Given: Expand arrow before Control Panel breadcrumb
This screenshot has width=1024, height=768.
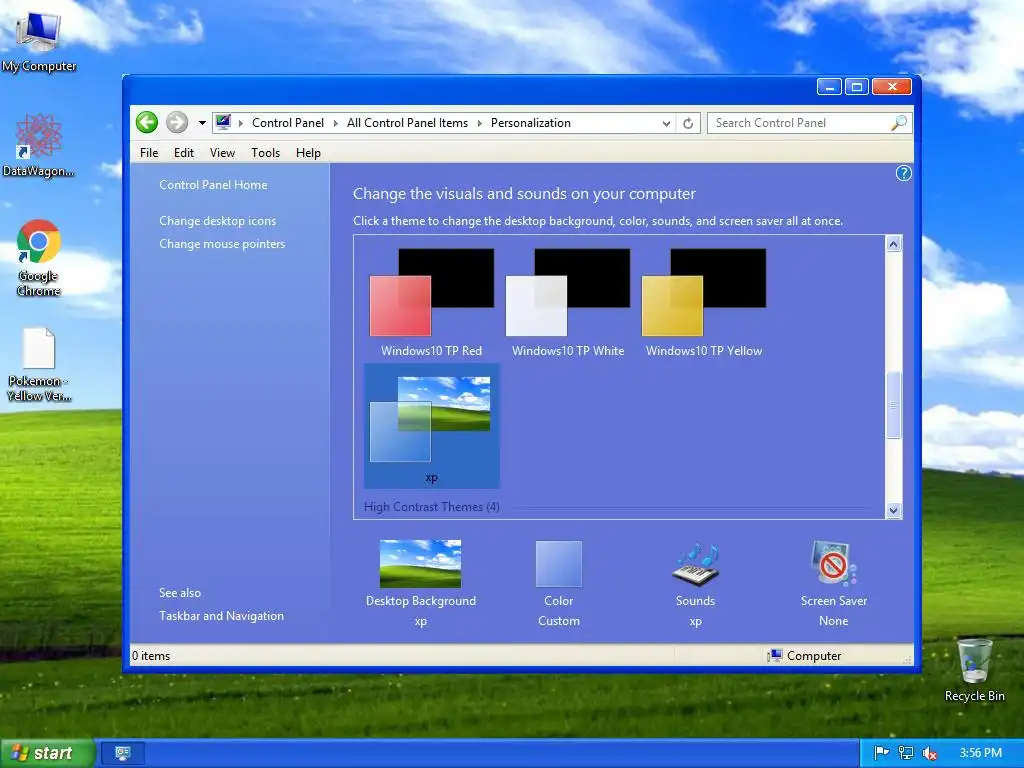Looking at the screenshot, I should [240, 123].
